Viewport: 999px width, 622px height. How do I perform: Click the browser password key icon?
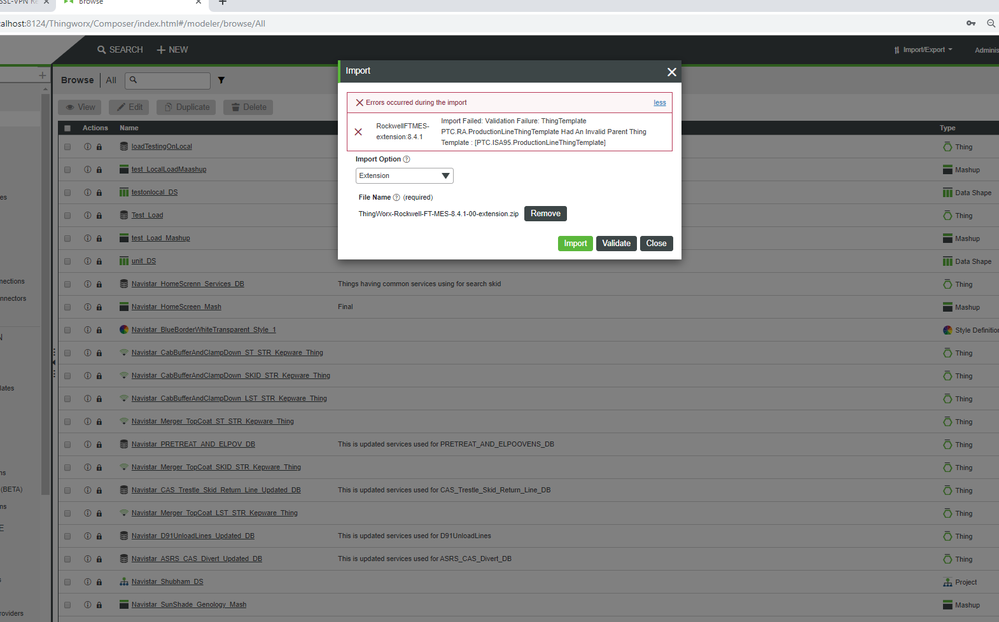[970, 24]
